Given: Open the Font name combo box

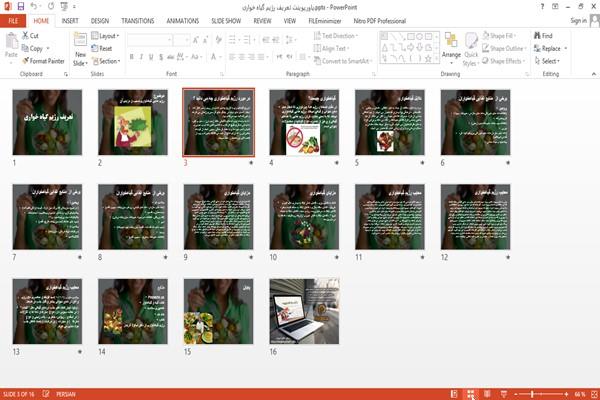Looking at the screenshot, I should (149, 39).
